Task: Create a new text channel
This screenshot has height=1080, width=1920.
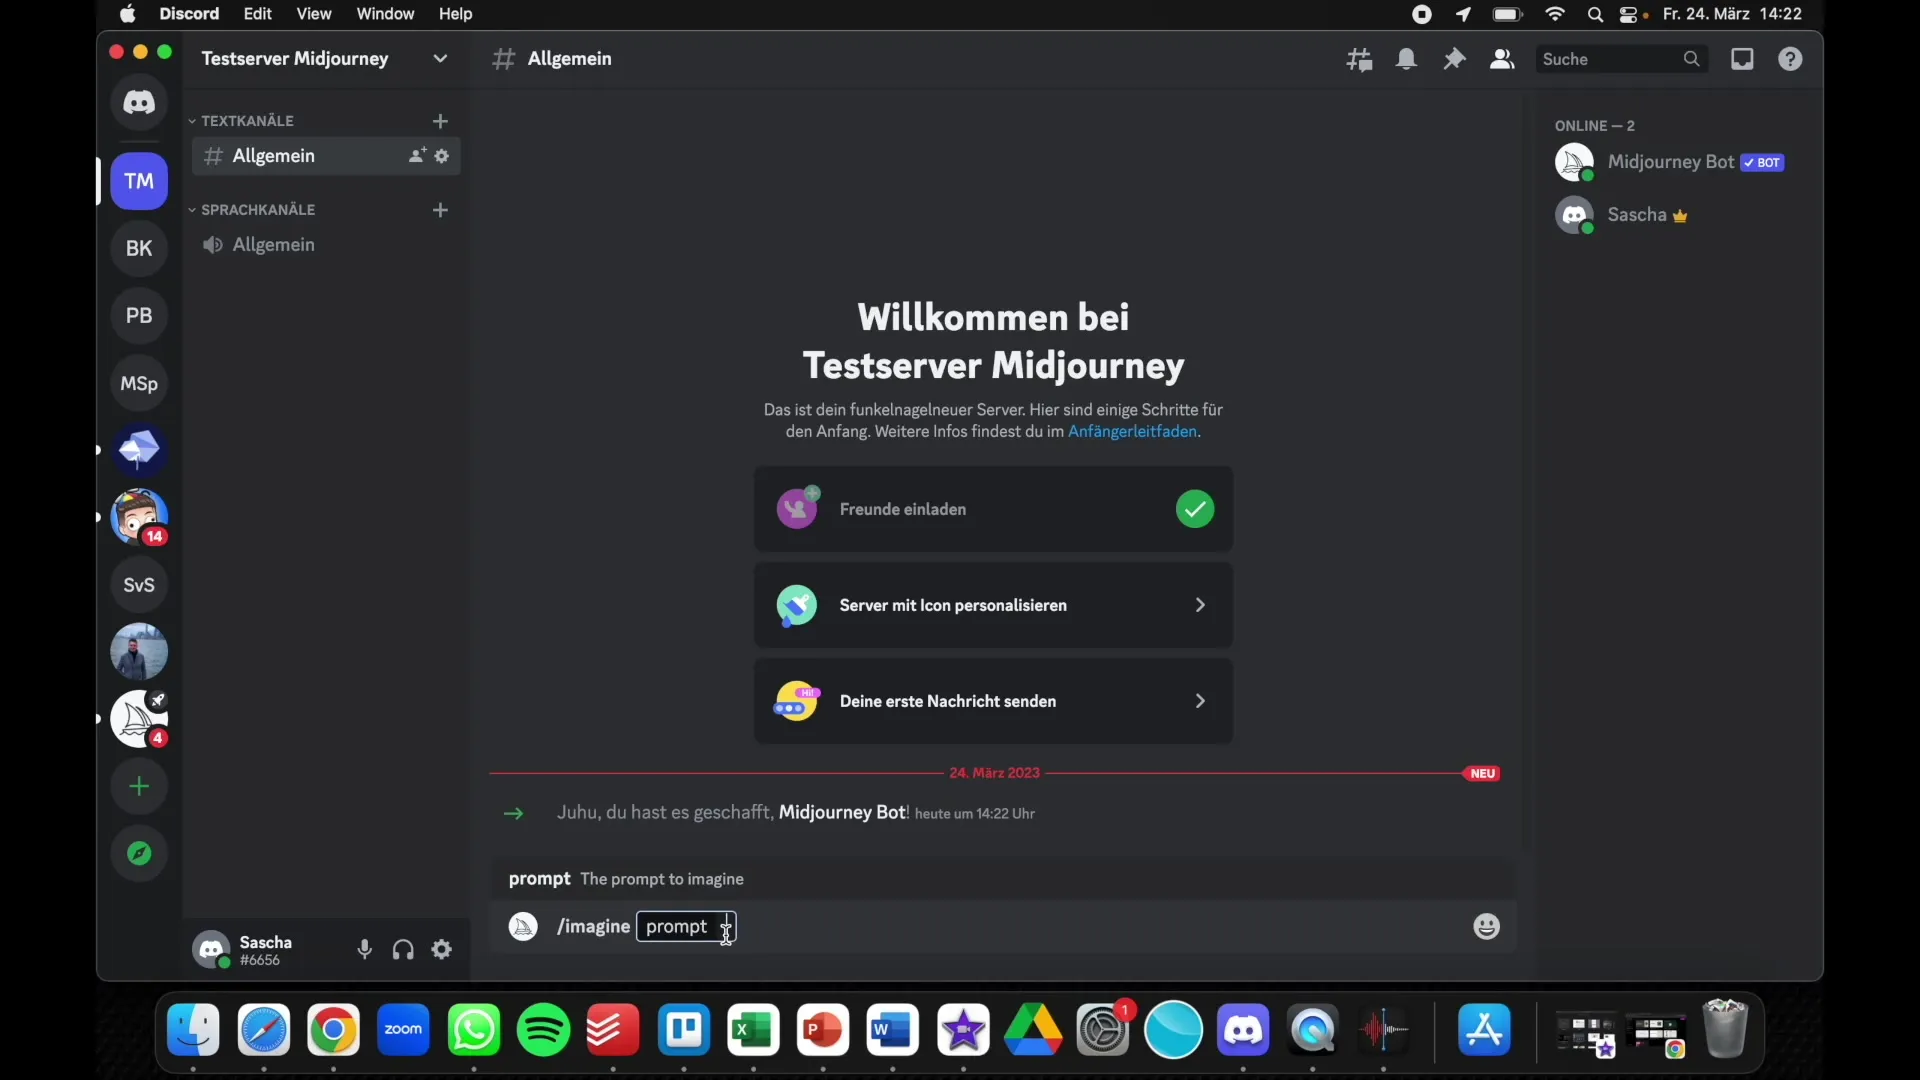Action: pos(440,121)
